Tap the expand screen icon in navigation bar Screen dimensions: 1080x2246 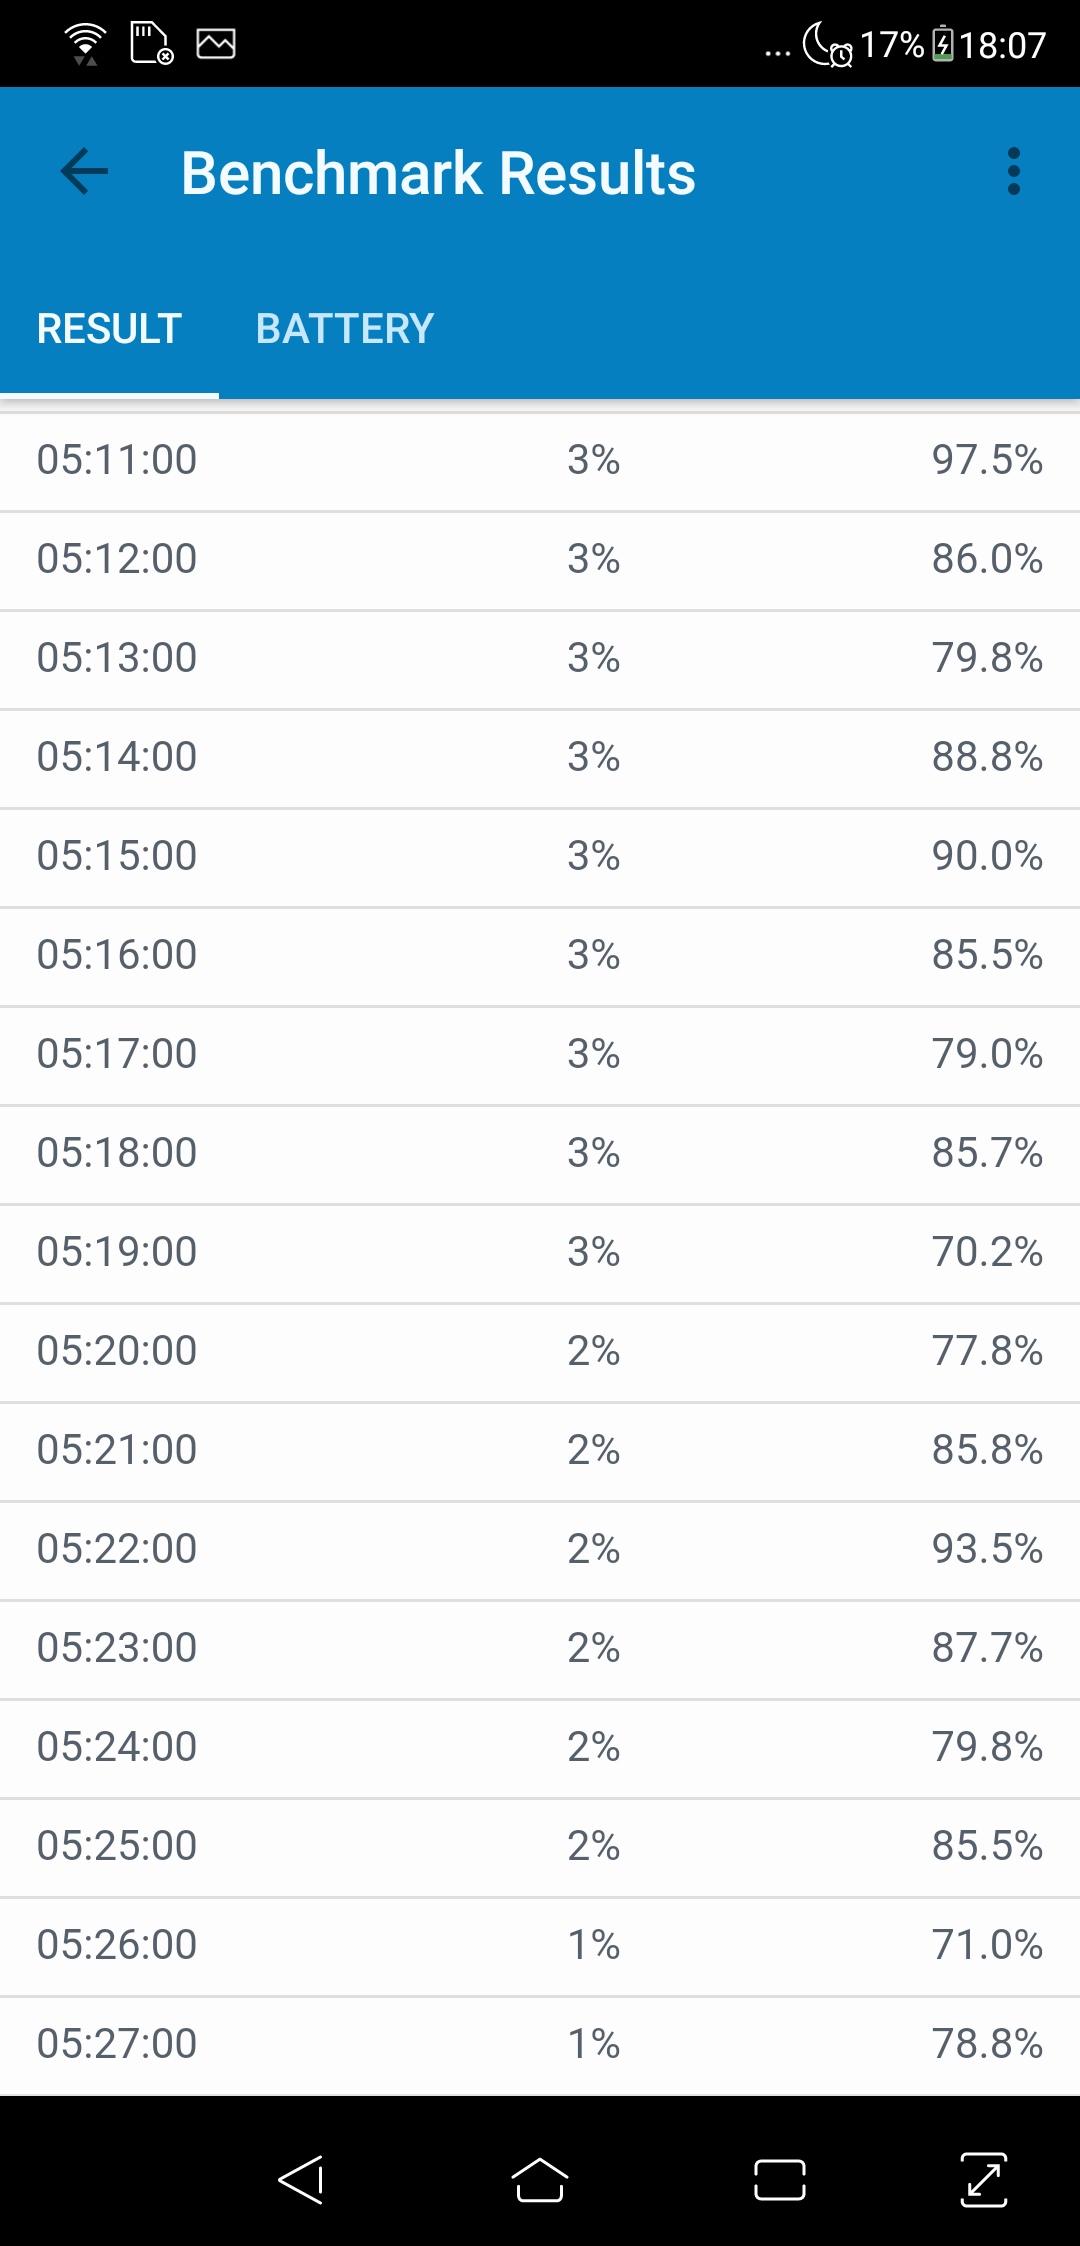tap(984, 2180)
